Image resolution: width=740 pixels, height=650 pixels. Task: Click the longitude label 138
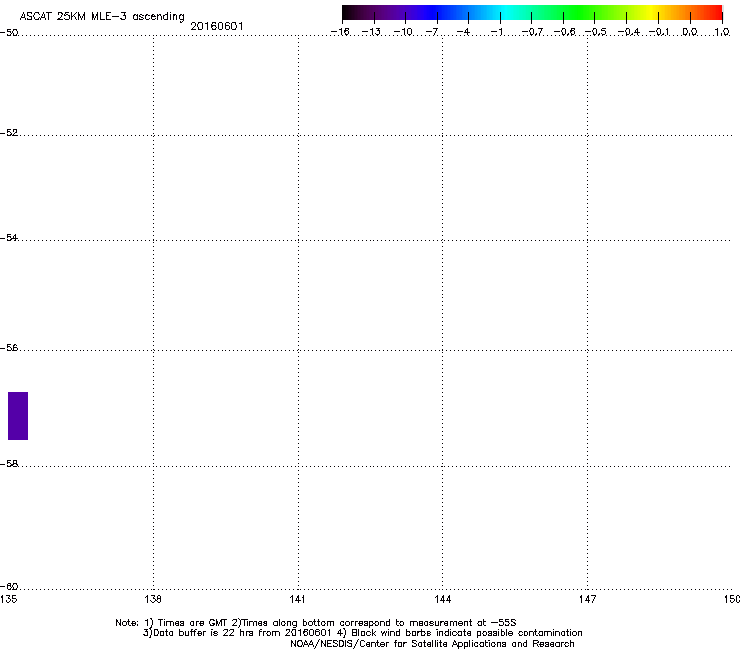pyautogui.click(x=153, y=599)
